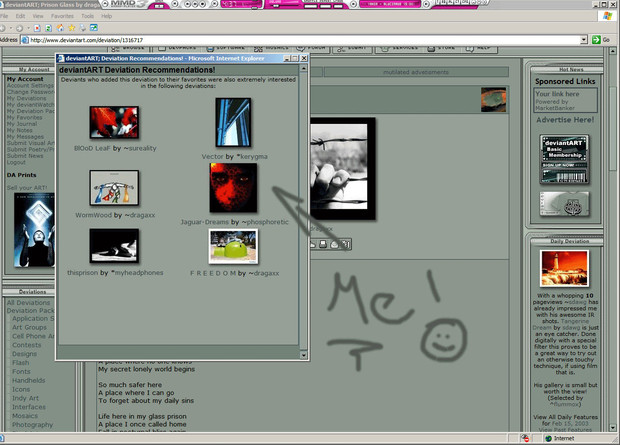
Task: Click the ~phosphoretic artist link
Action: tap(265, 222)
